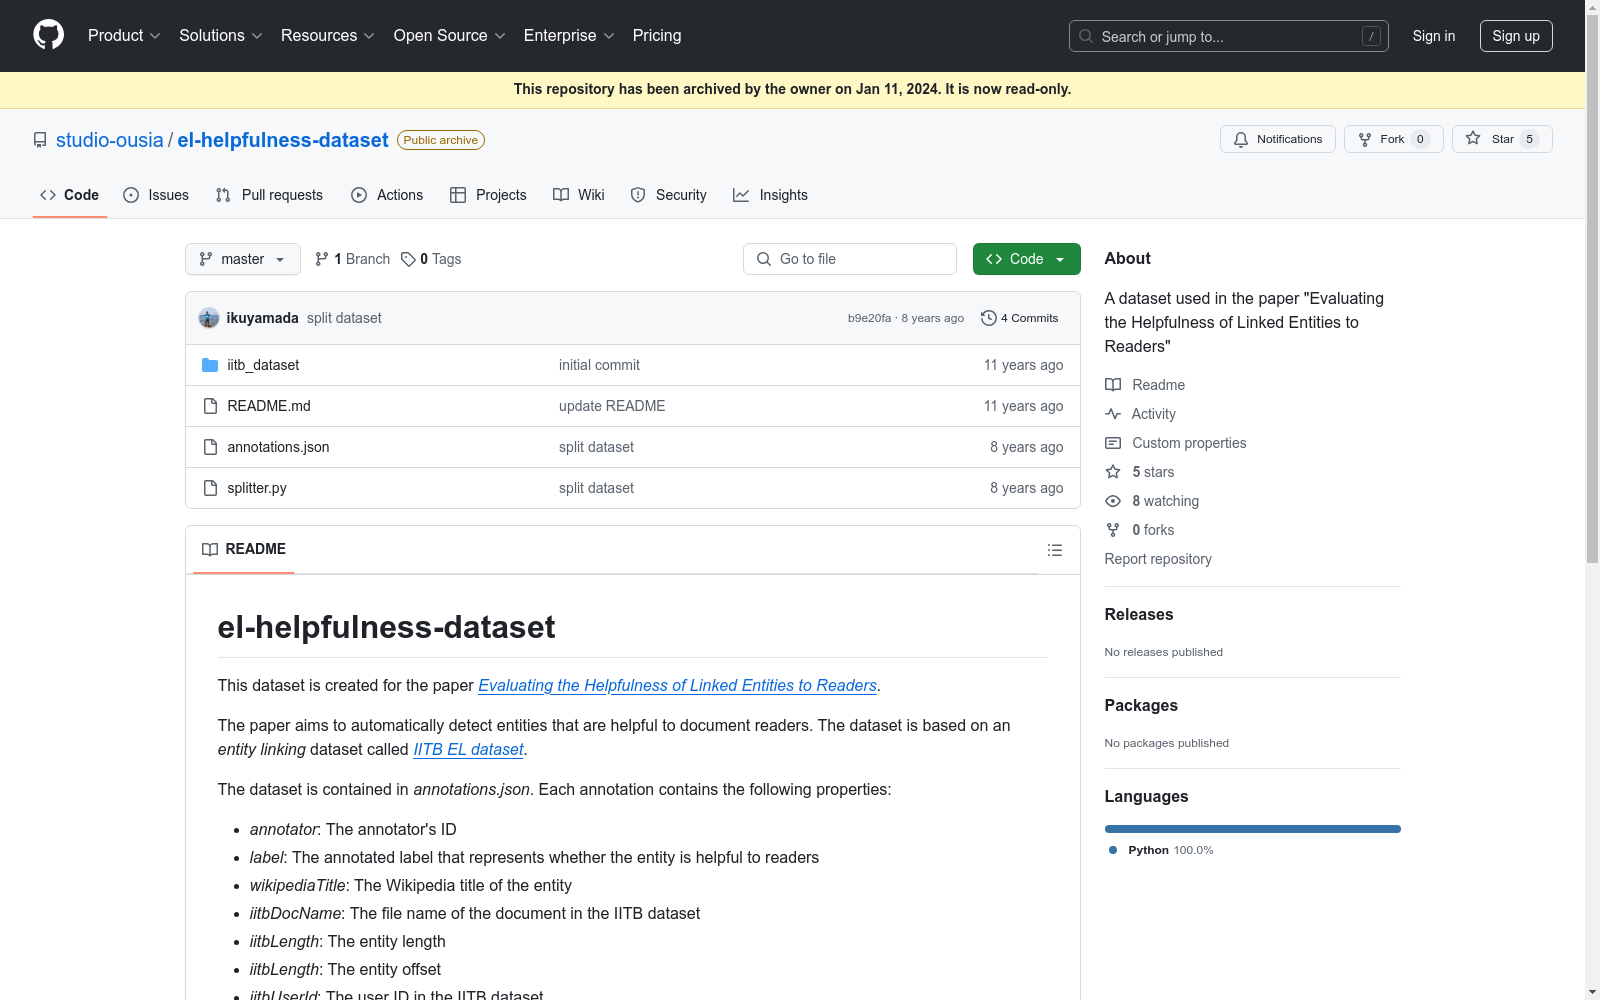
Task: Star the repository with the Star button
Action: tap(1502, 139)
